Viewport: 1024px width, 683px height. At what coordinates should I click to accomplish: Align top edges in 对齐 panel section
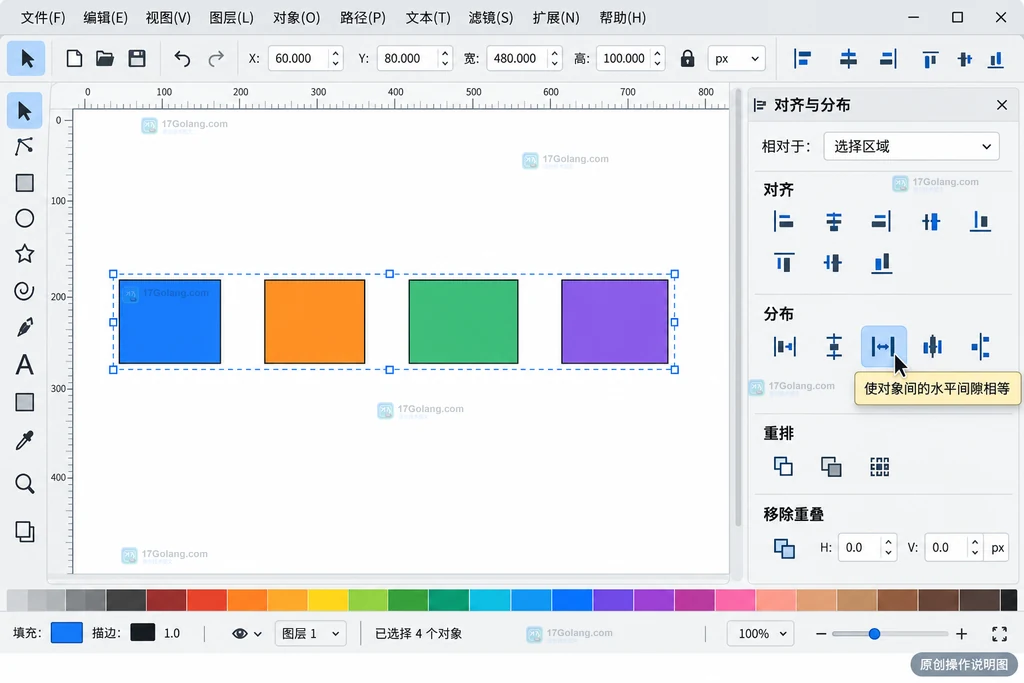pos(784,262)
